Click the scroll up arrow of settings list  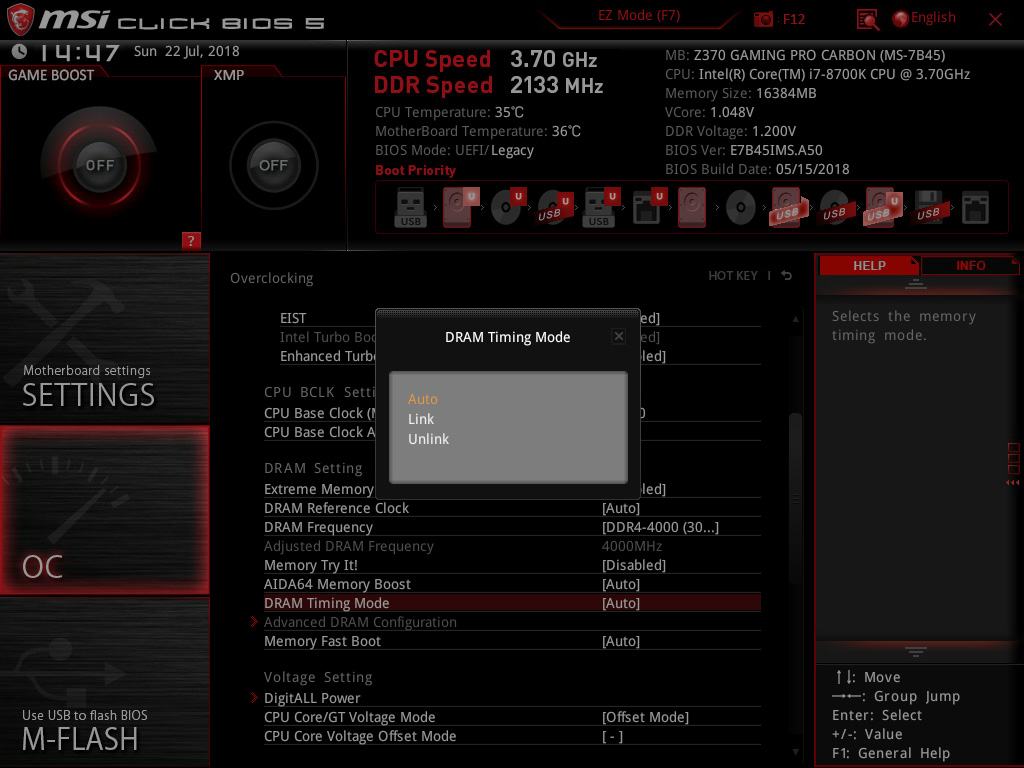(795, 319)
